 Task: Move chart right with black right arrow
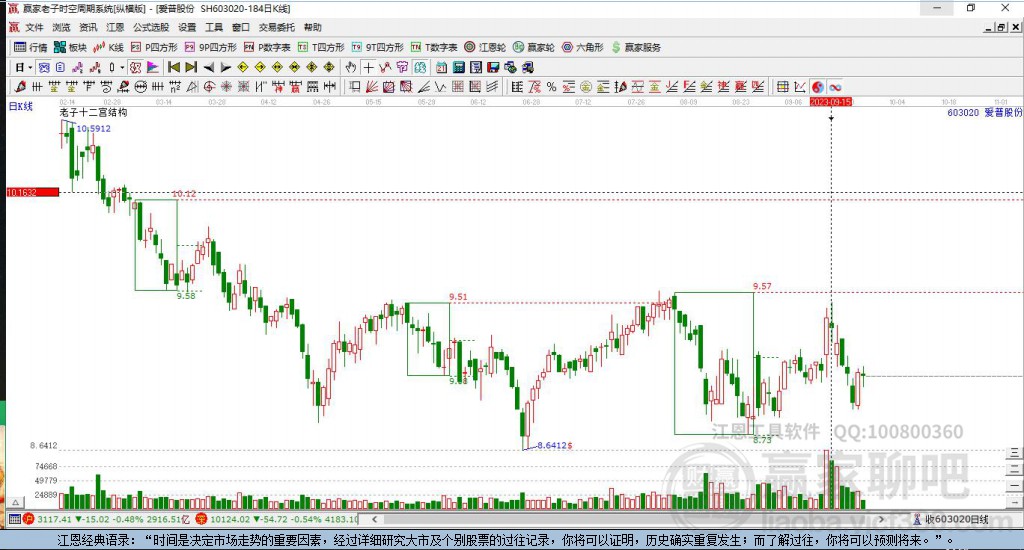[x=225, y=67]
